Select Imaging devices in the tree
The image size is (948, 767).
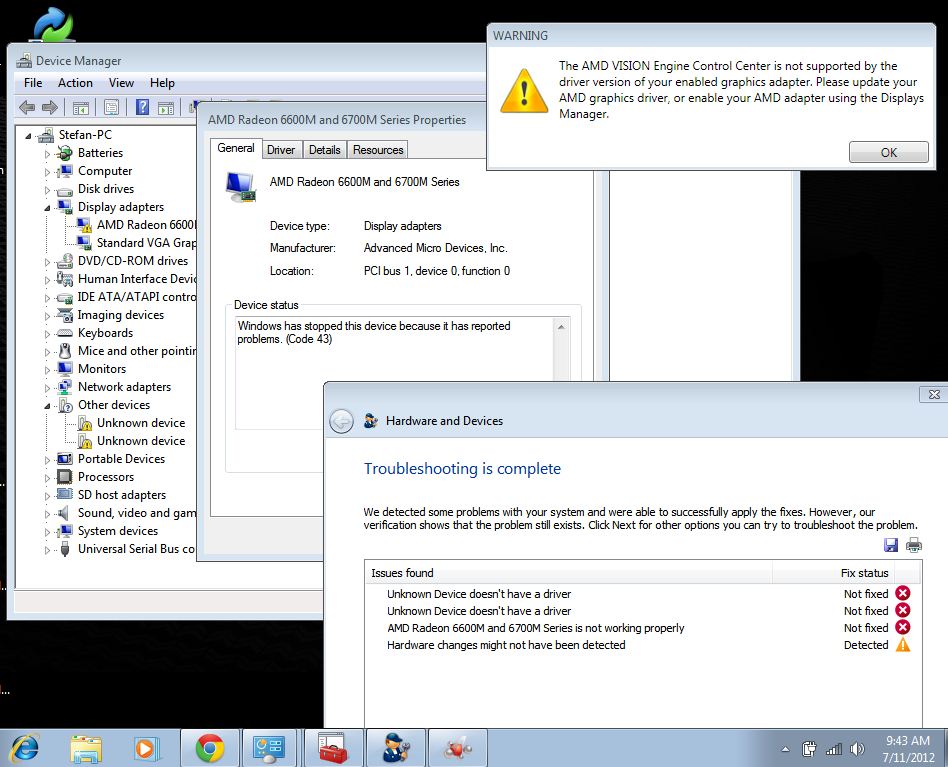[x=121, y=315]
